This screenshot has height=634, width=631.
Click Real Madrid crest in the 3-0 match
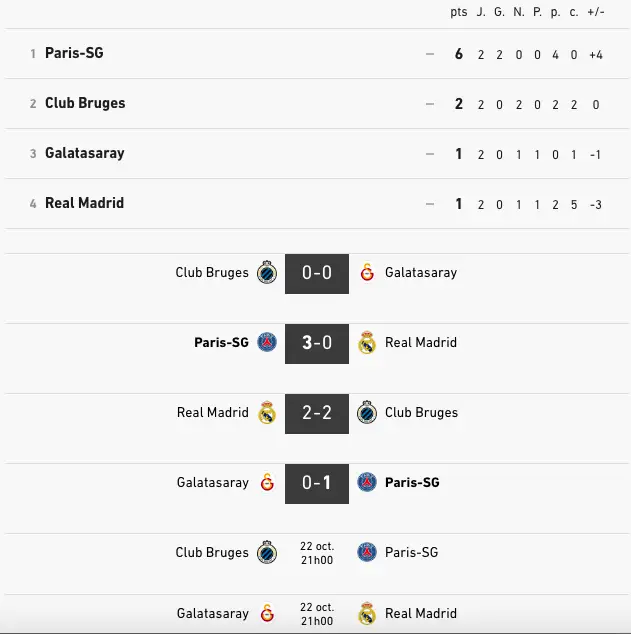pos(367,342)
